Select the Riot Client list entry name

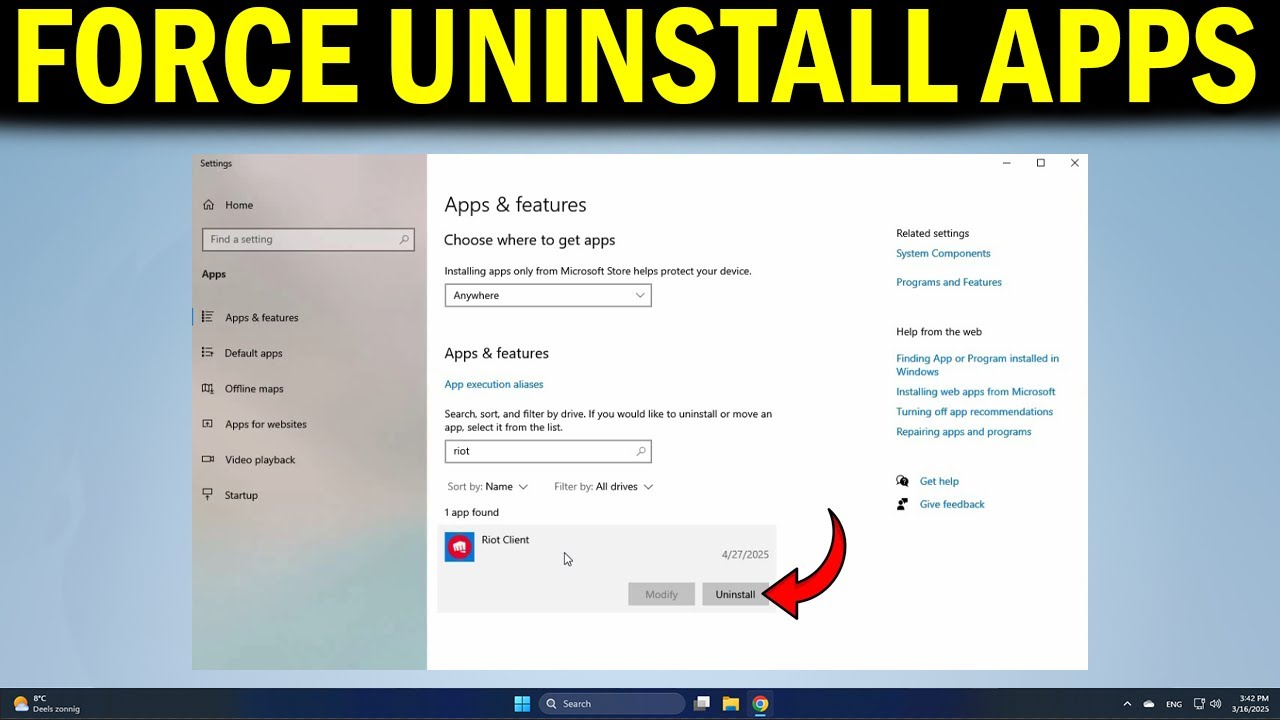click(x=505, y=540)
